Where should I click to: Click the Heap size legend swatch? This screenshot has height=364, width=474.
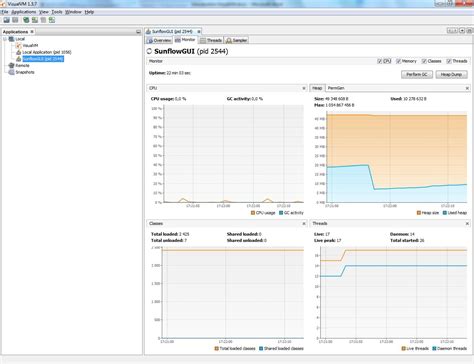(x=419, y=213)
